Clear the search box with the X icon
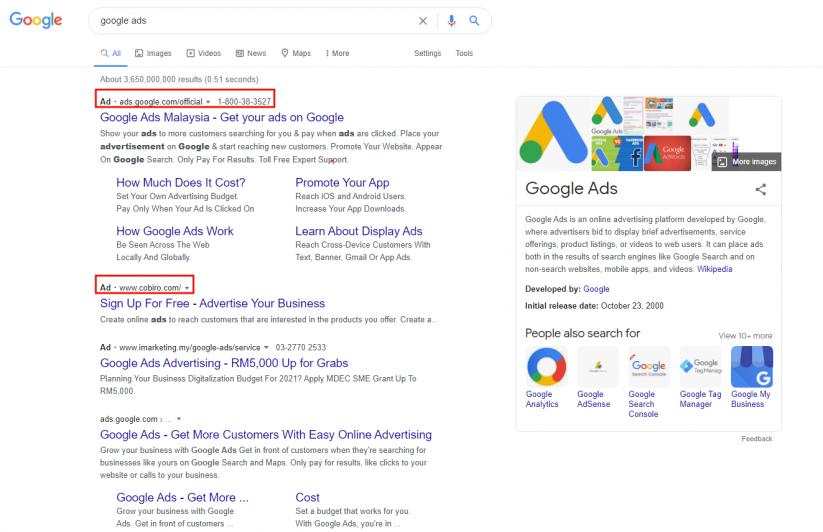823x532 pixels. [x=423, y=20]
